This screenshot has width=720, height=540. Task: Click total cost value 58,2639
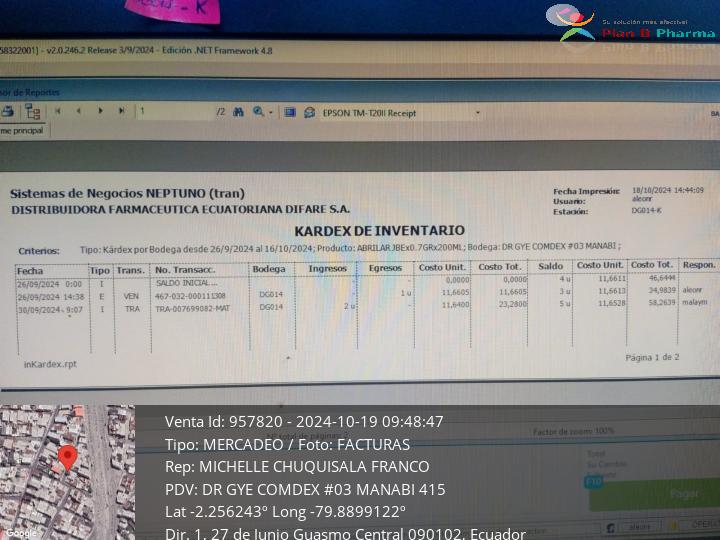pyautogui.click(x=661, y=303)
